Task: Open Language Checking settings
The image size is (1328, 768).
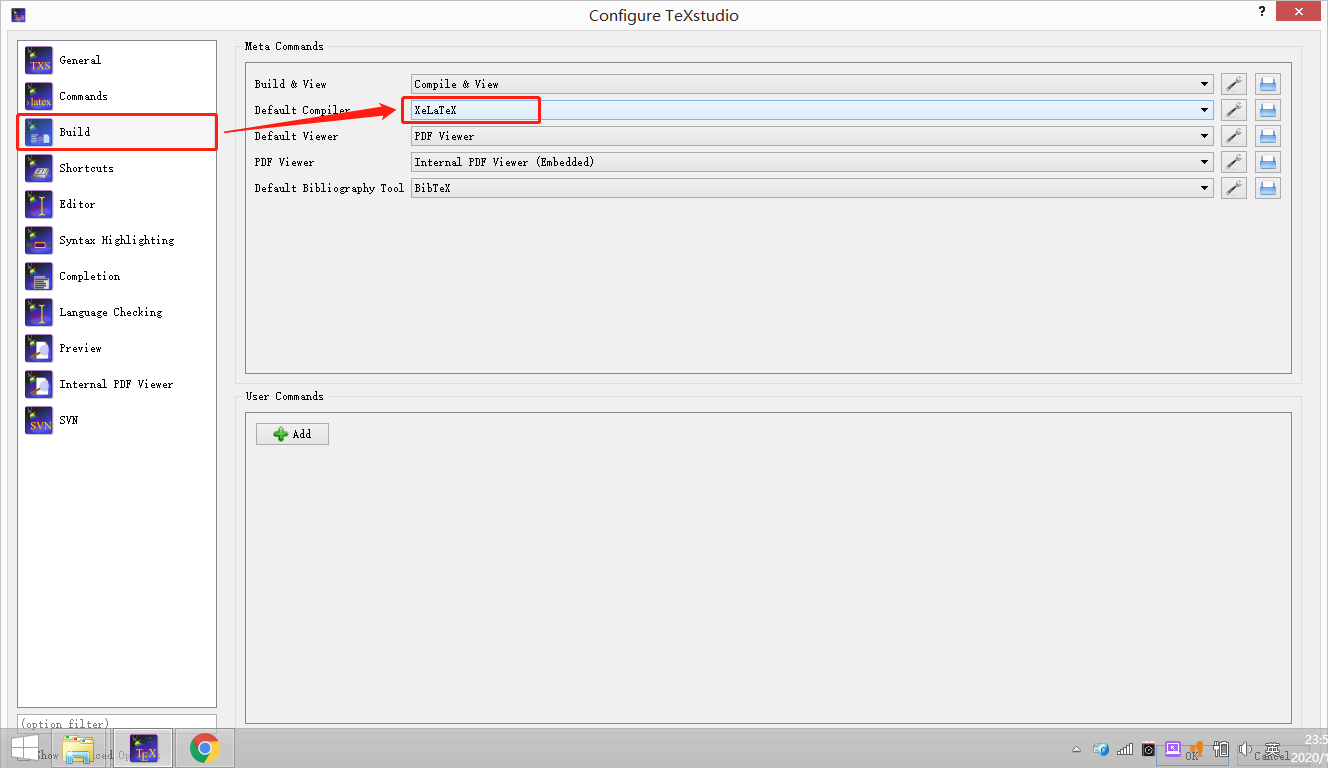Action: 117,312
